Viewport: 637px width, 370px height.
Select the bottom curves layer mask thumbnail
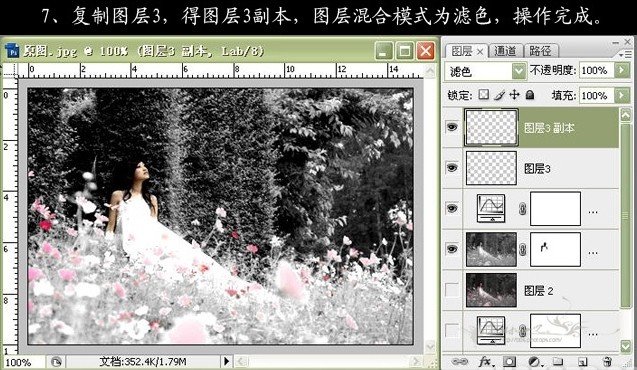tap(555, 331)
